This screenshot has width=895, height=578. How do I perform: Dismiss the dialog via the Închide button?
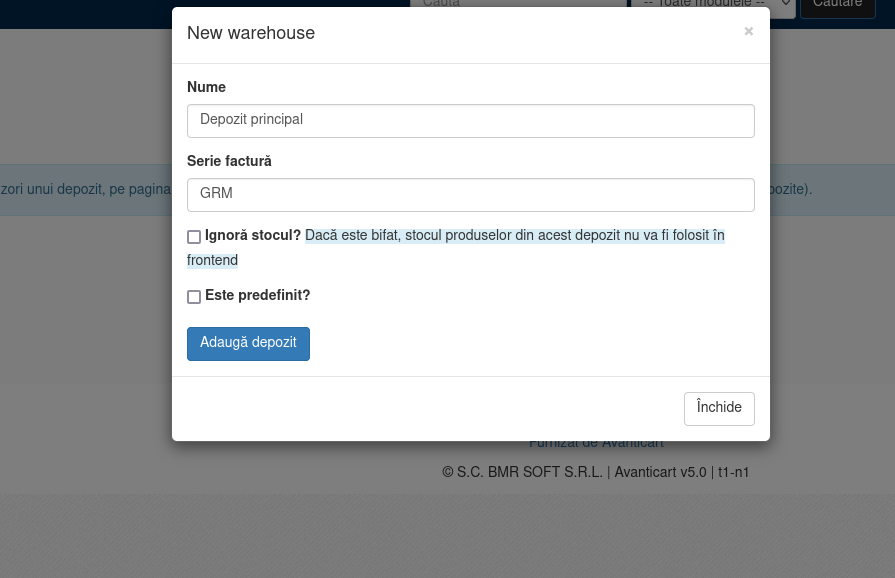point(719,409)
